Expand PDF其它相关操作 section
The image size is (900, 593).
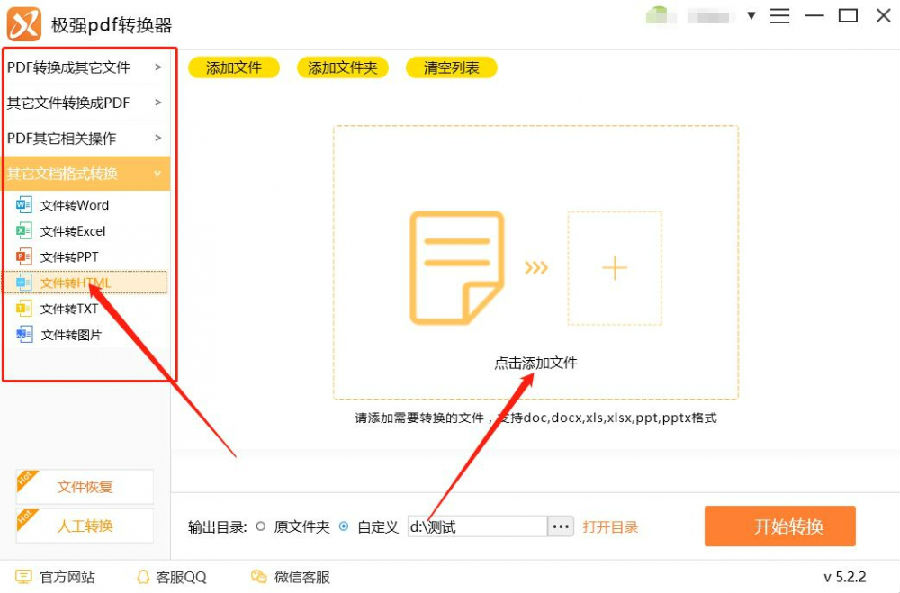click(x=86, y=138)
